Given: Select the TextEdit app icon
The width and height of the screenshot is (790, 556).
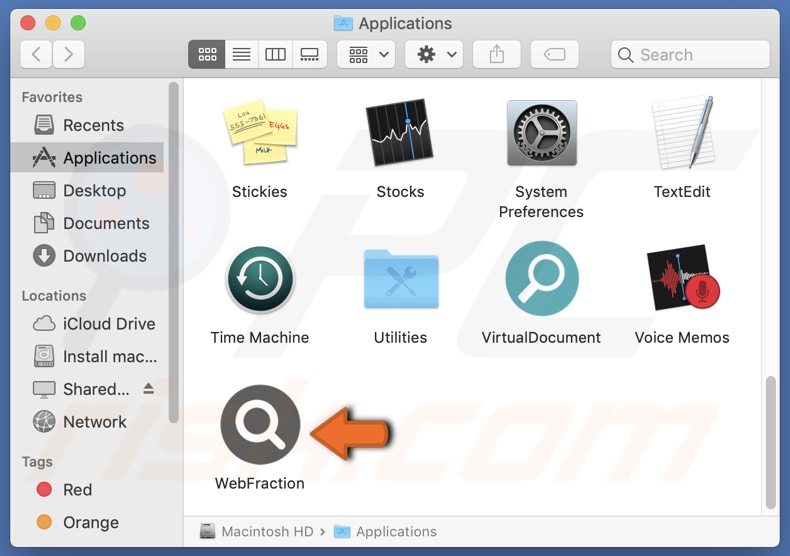Looking at the screenshot, I should (x=682, y=134).
